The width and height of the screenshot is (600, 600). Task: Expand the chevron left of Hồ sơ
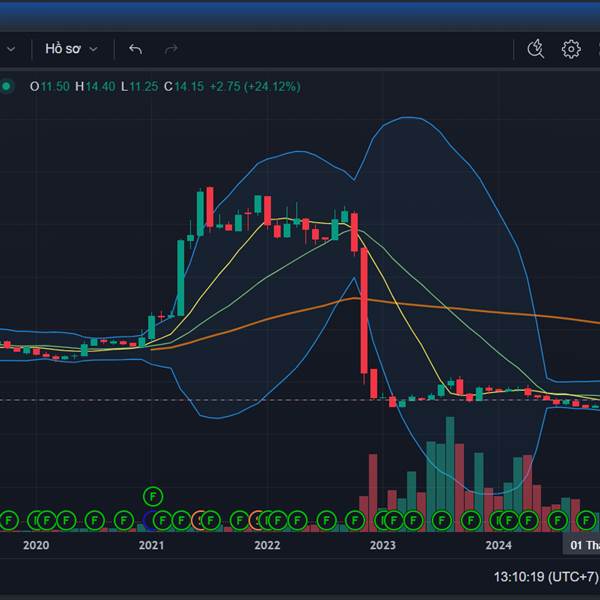click(10, 49)
